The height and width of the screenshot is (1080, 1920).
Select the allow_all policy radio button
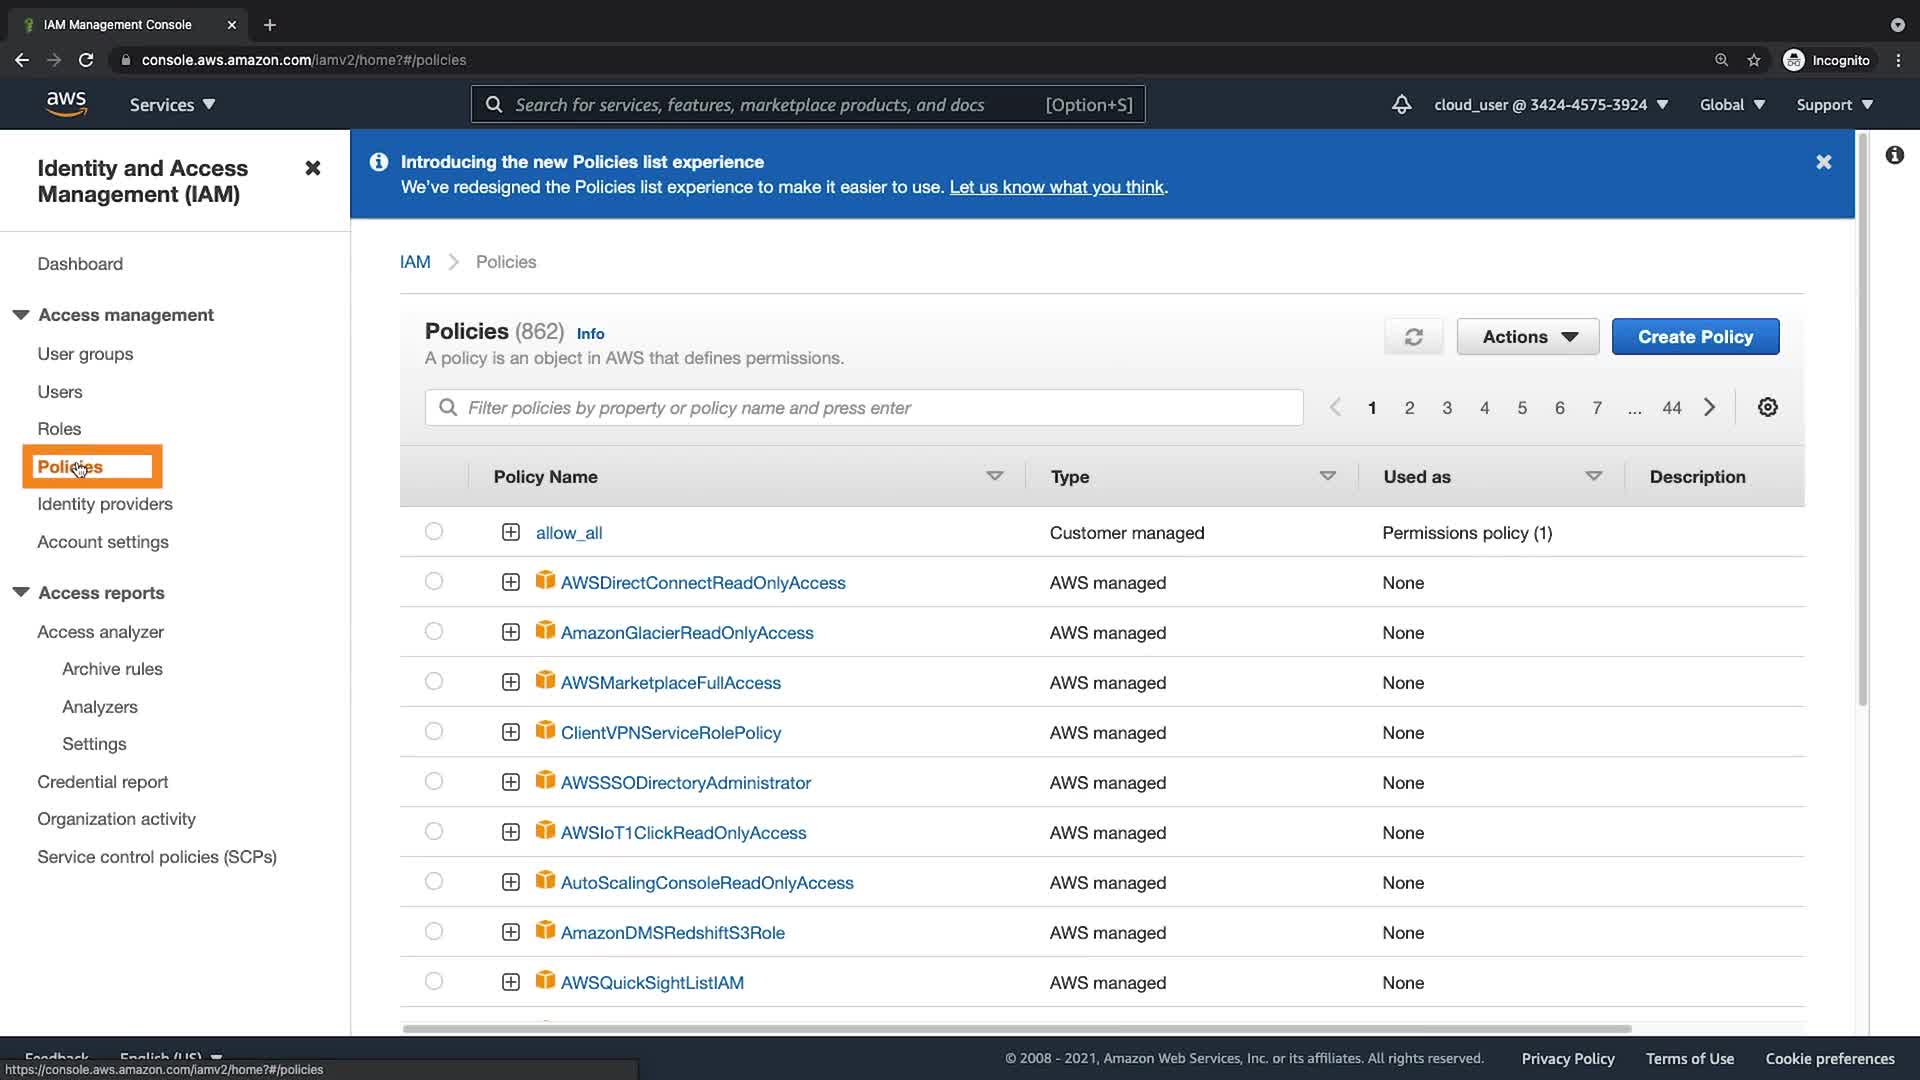[x=433, y=531]
